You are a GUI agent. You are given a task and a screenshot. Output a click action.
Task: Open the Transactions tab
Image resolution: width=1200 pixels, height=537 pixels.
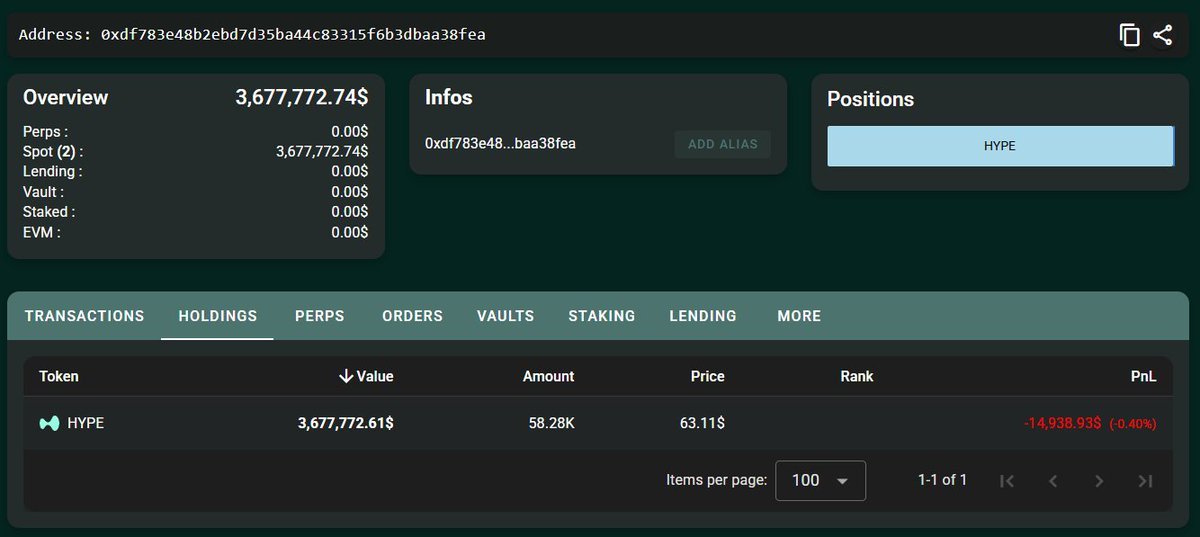click(85, 316)
